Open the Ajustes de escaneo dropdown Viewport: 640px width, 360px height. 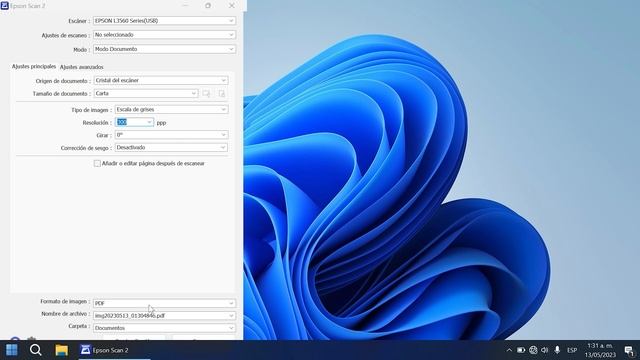pyautogui.click(x=164, y=35)
